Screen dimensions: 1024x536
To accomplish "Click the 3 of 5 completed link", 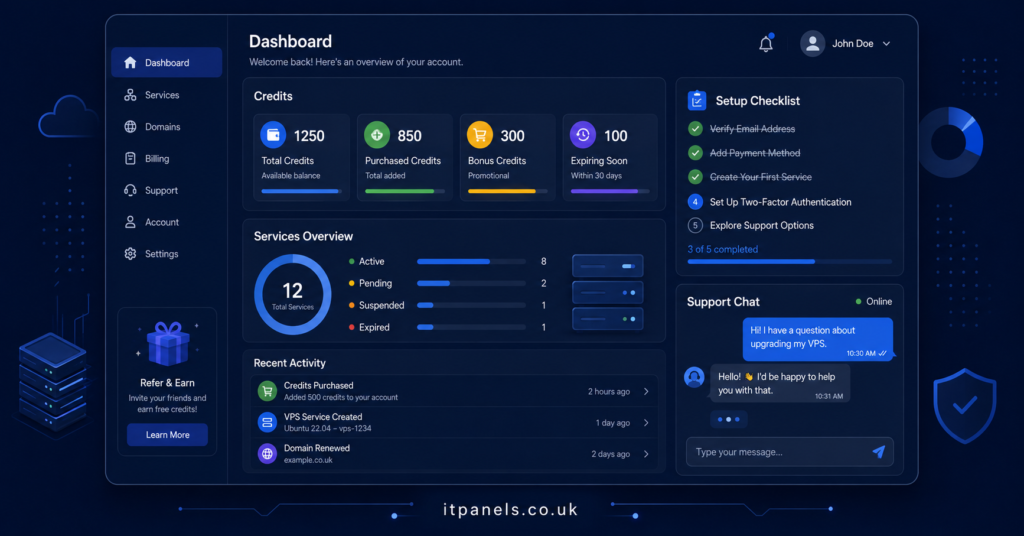I will pos(722,249).
